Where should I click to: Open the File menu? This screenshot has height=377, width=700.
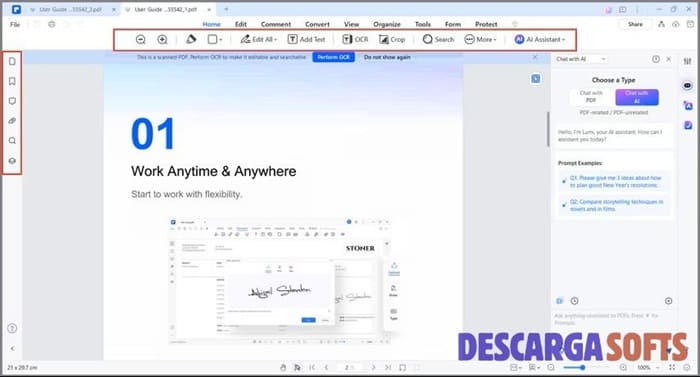coord(15,24)
